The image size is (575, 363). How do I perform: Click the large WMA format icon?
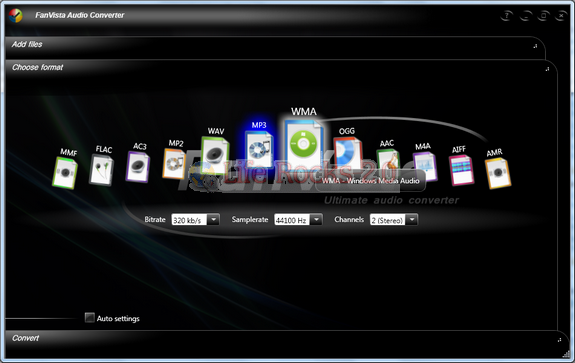point(304,145)
